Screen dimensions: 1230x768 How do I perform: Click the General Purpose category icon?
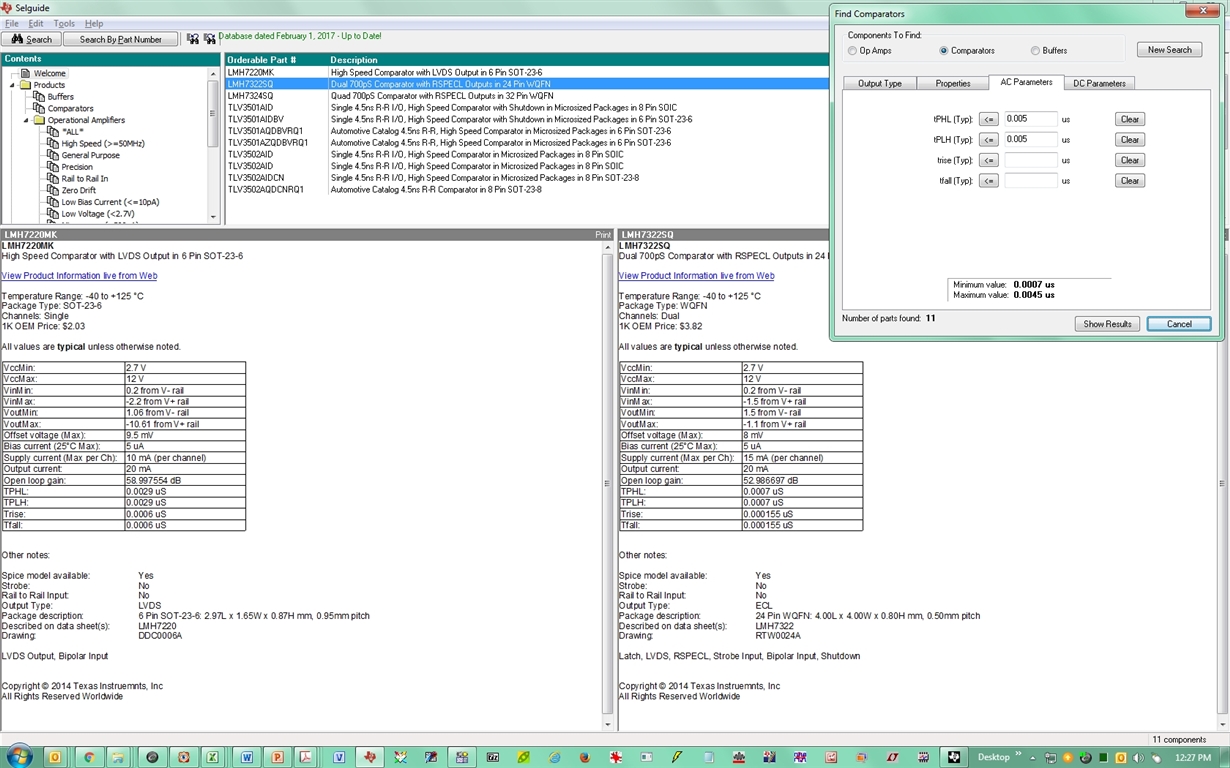(54, 155)
